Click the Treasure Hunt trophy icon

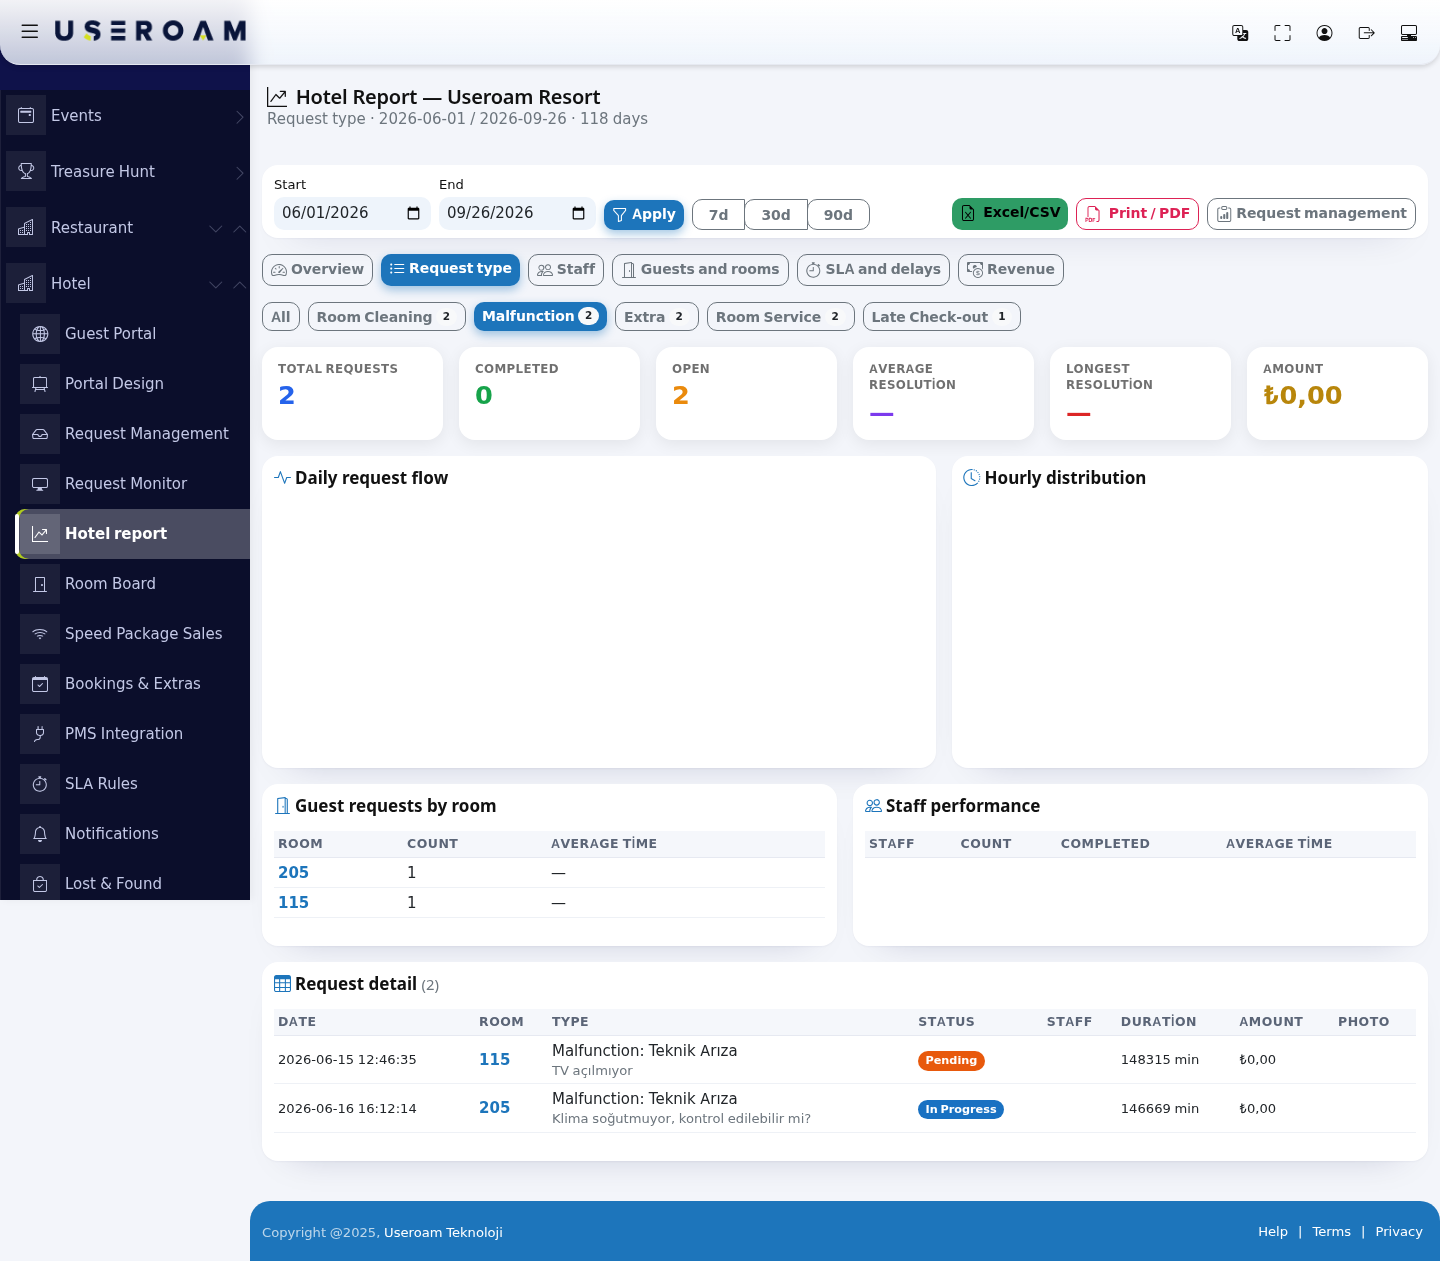pos(26,171)
